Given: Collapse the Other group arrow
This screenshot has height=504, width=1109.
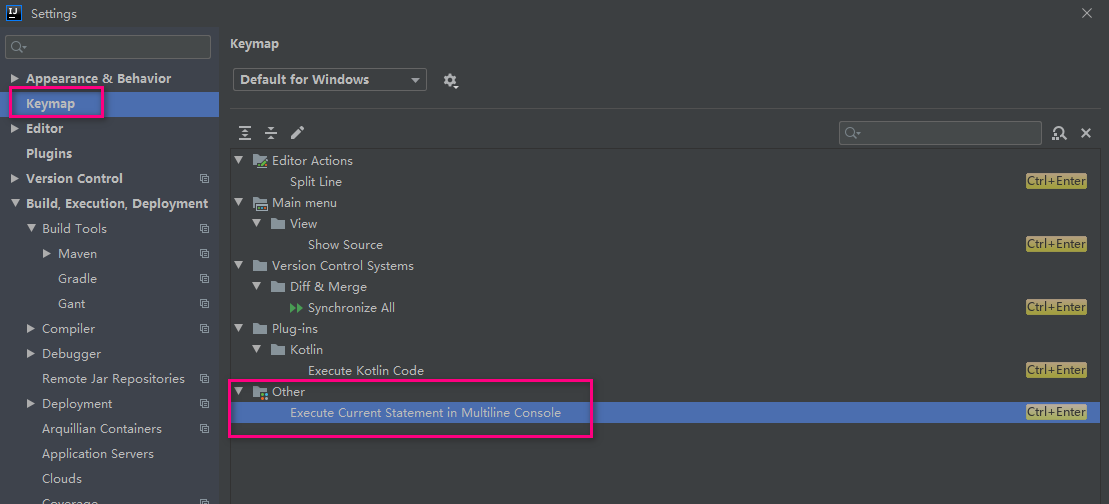Looking at the screenshot, I should pyautogui.click(x=239, y=392).
